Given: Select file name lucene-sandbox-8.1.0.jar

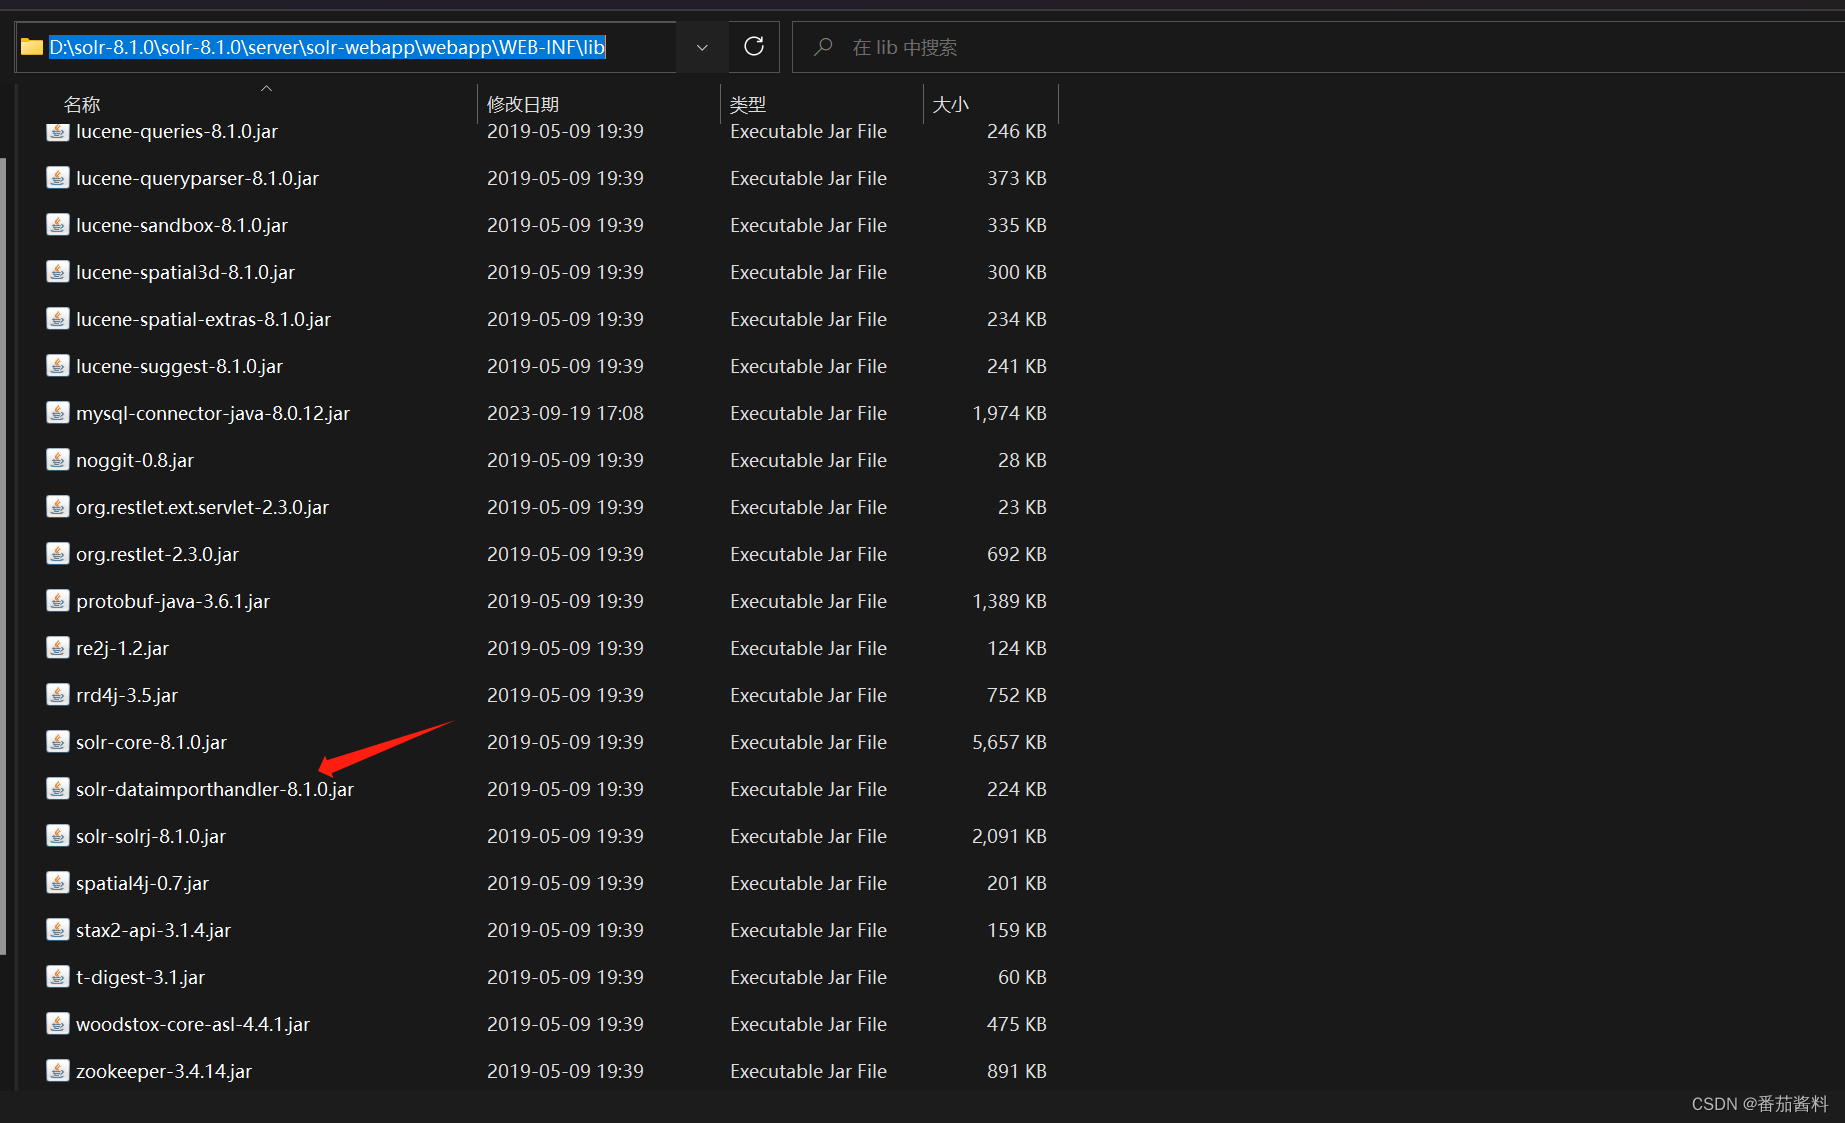Looking at the screenshot, I should click(x=182, y=225).
